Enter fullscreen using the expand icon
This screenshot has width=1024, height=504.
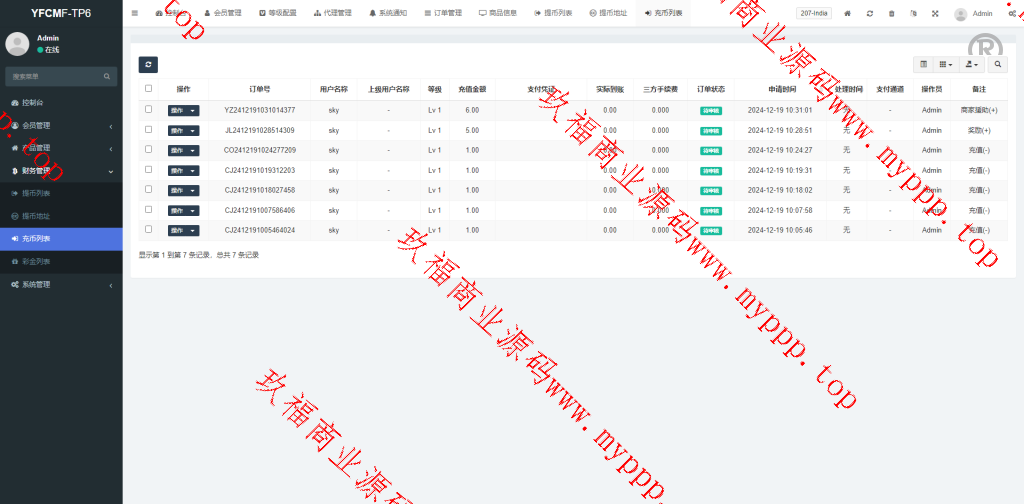[935, 14]
